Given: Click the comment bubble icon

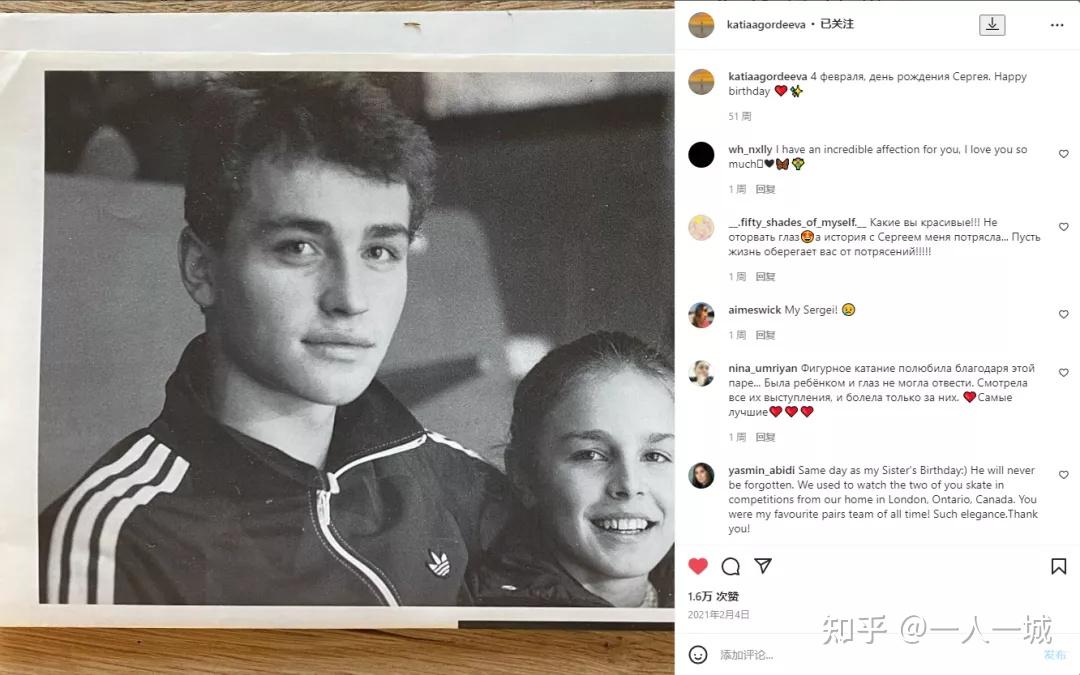Looking at the screenshot, I should (x=730, y=566).
